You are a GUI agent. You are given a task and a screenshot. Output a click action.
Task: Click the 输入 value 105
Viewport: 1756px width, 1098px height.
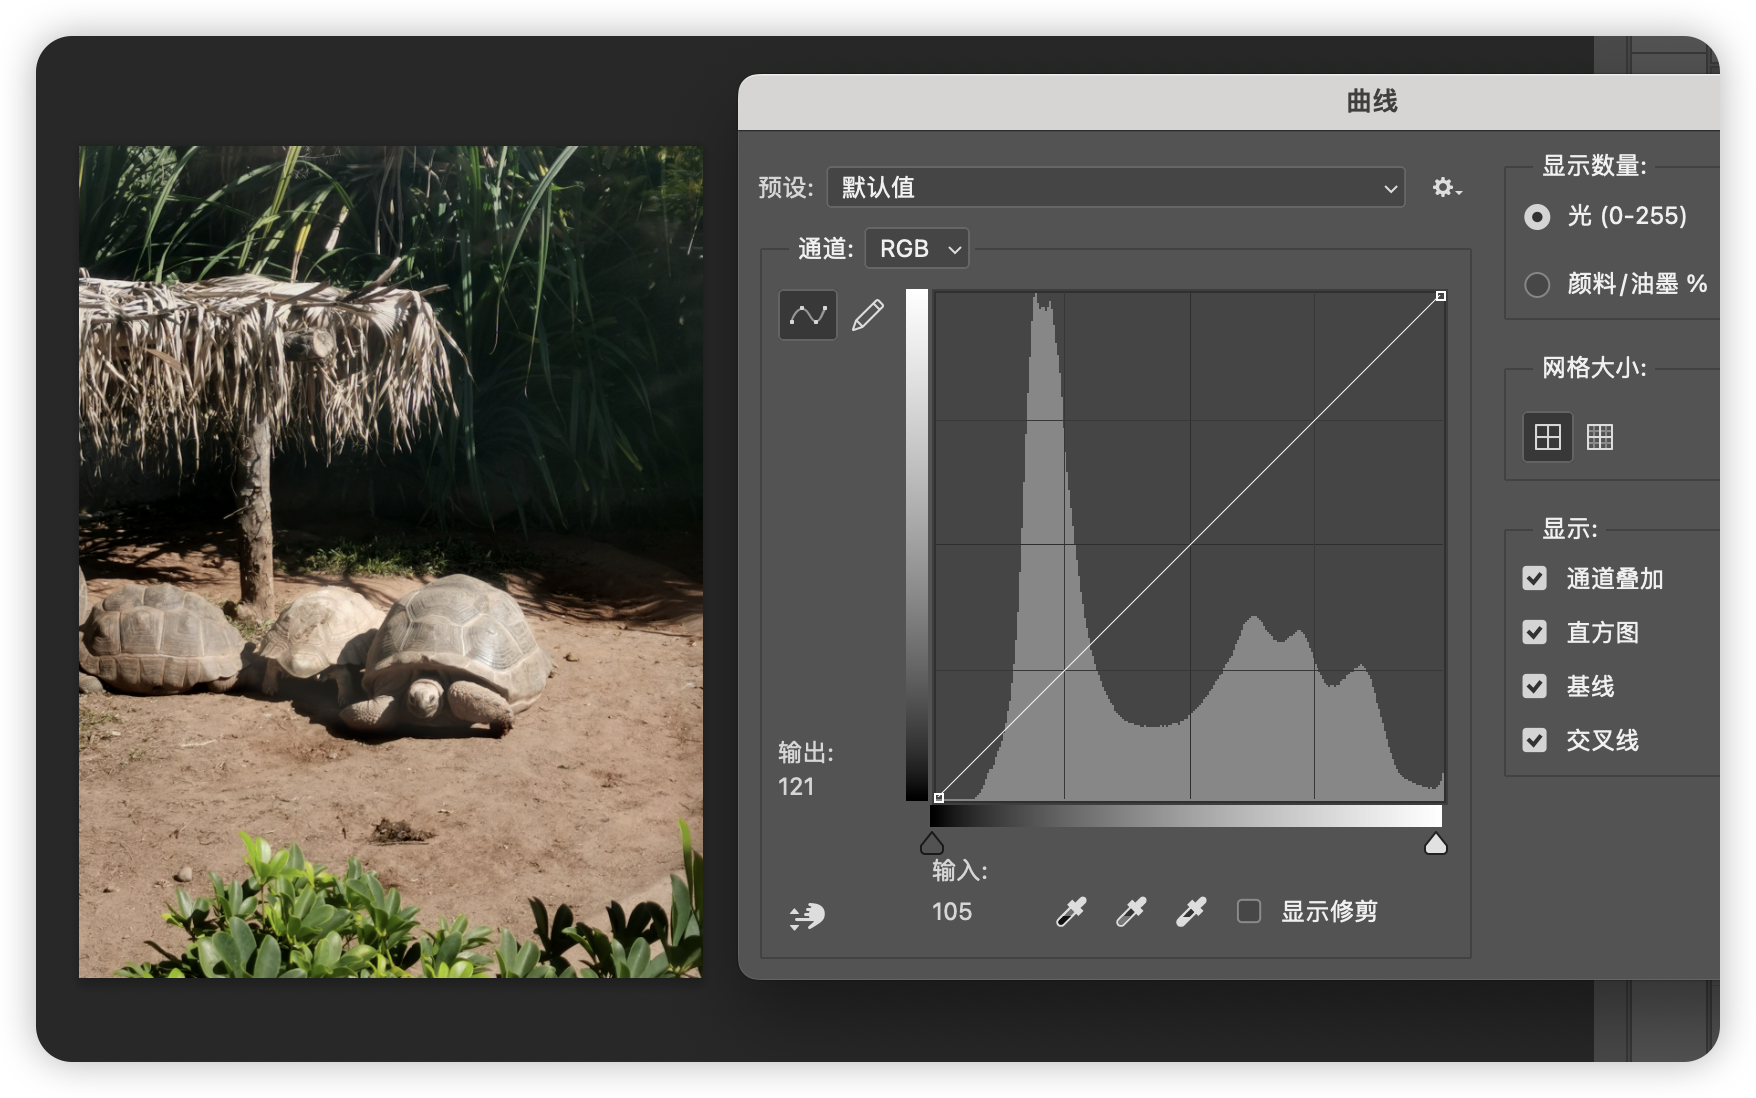pyautogui.click(x=952, y=912)
